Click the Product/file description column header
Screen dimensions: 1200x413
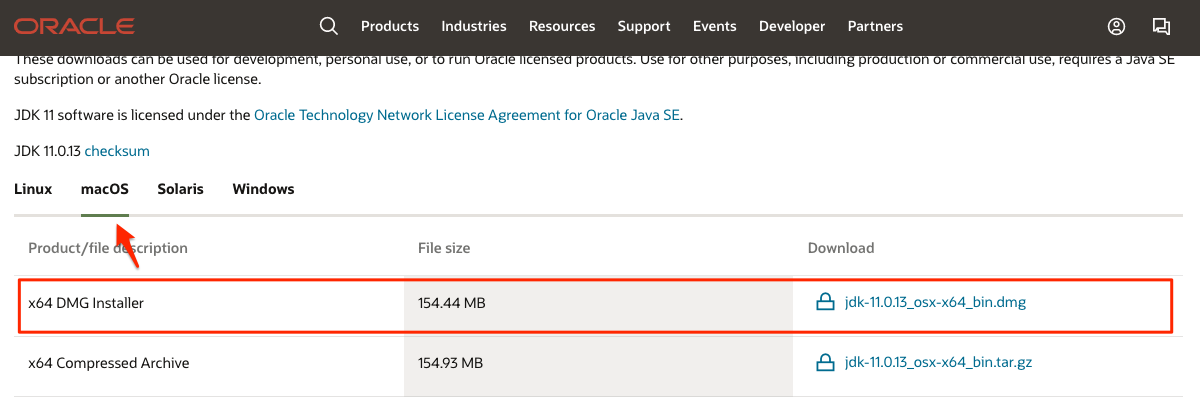pos(108,247)
